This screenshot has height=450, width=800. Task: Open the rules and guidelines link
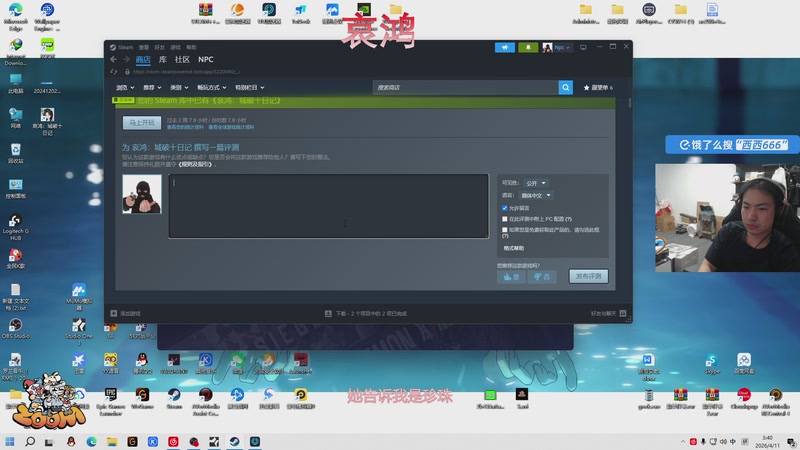(x=196, y=165)
